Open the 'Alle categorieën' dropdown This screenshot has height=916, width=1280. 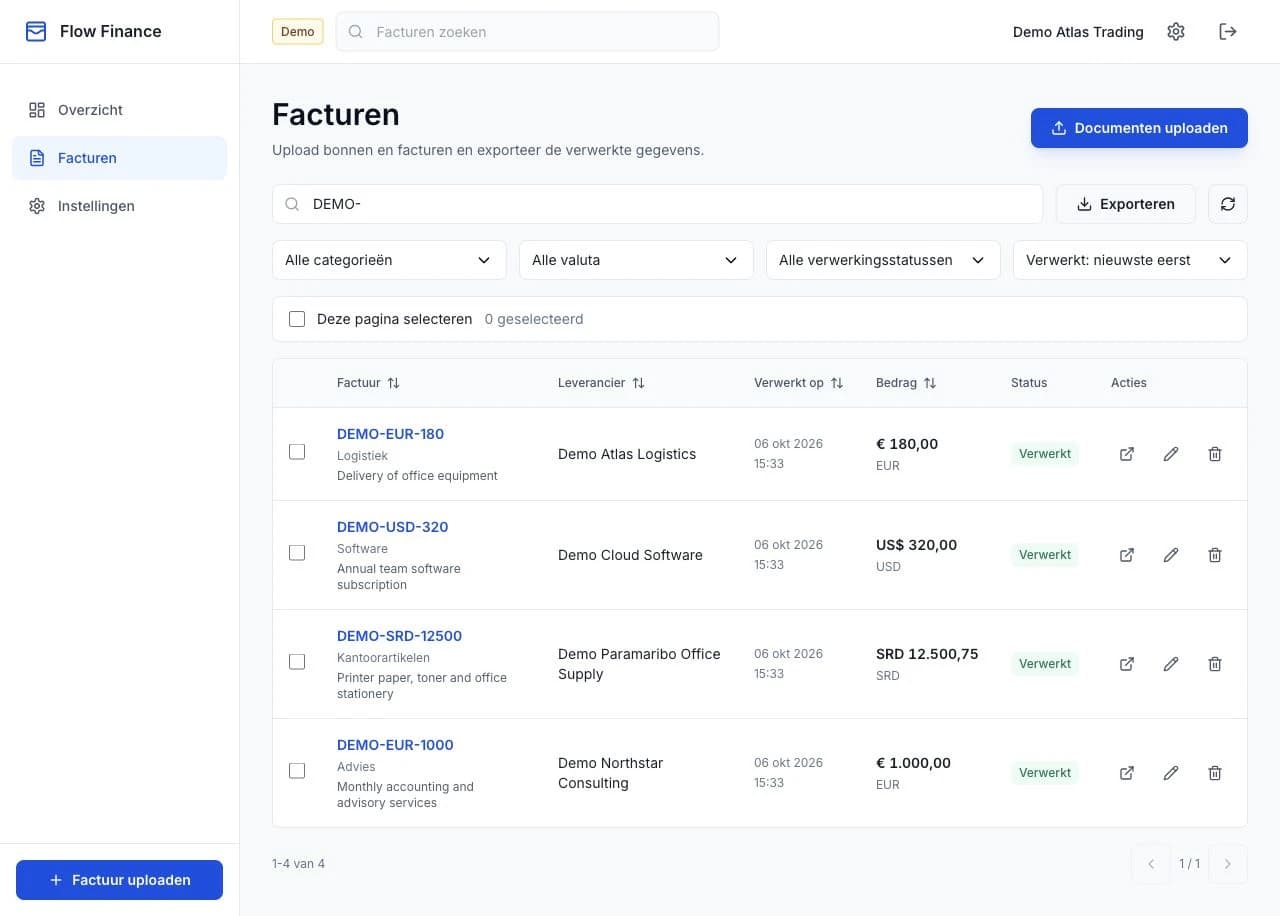[389, 260]
